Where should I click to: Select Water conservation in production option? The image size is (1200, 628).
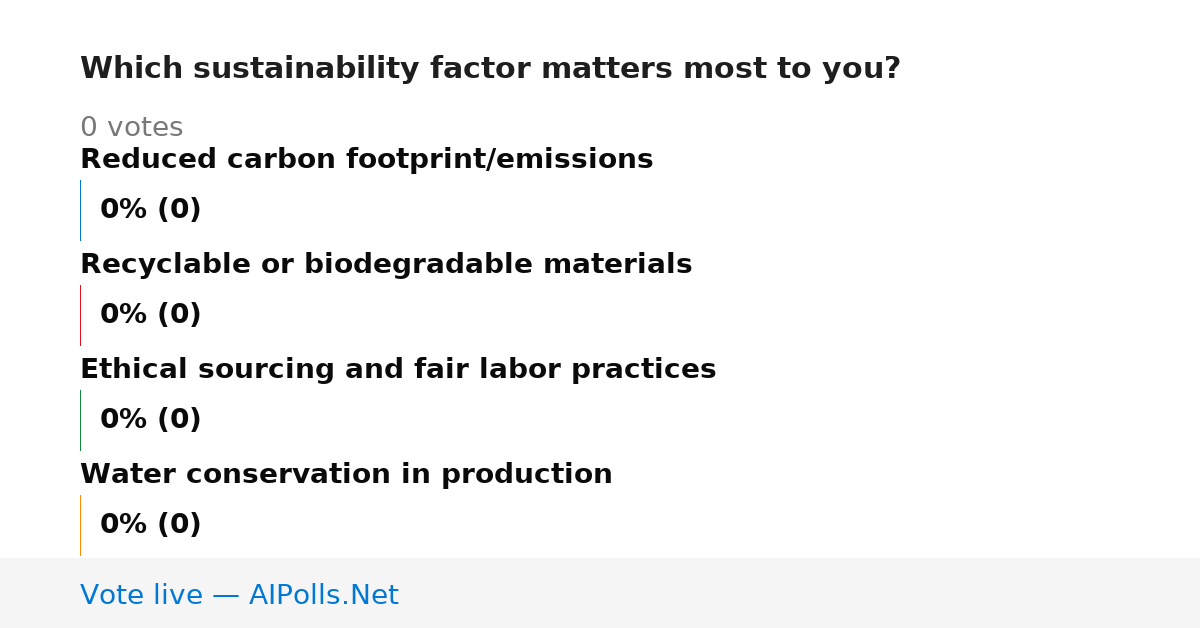tap(346, 475)
